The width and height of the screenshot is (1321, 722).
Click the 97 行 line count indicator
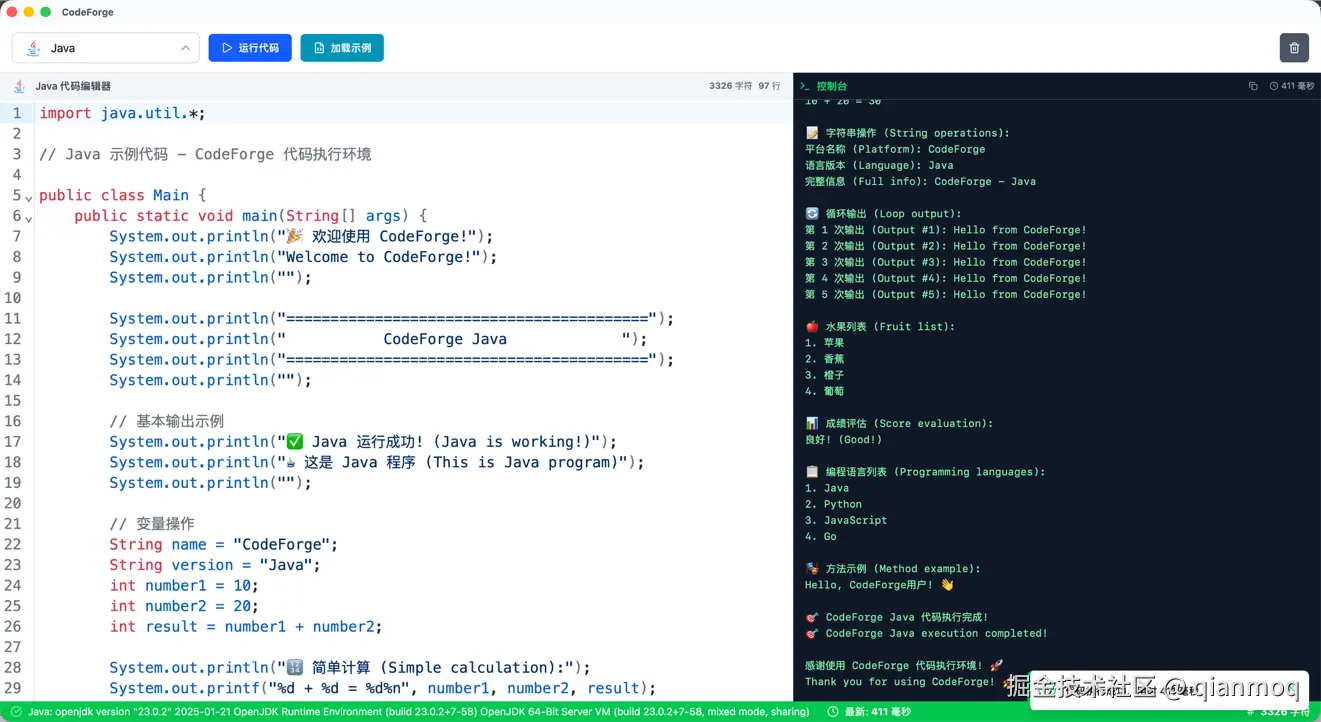pos(770,86)
